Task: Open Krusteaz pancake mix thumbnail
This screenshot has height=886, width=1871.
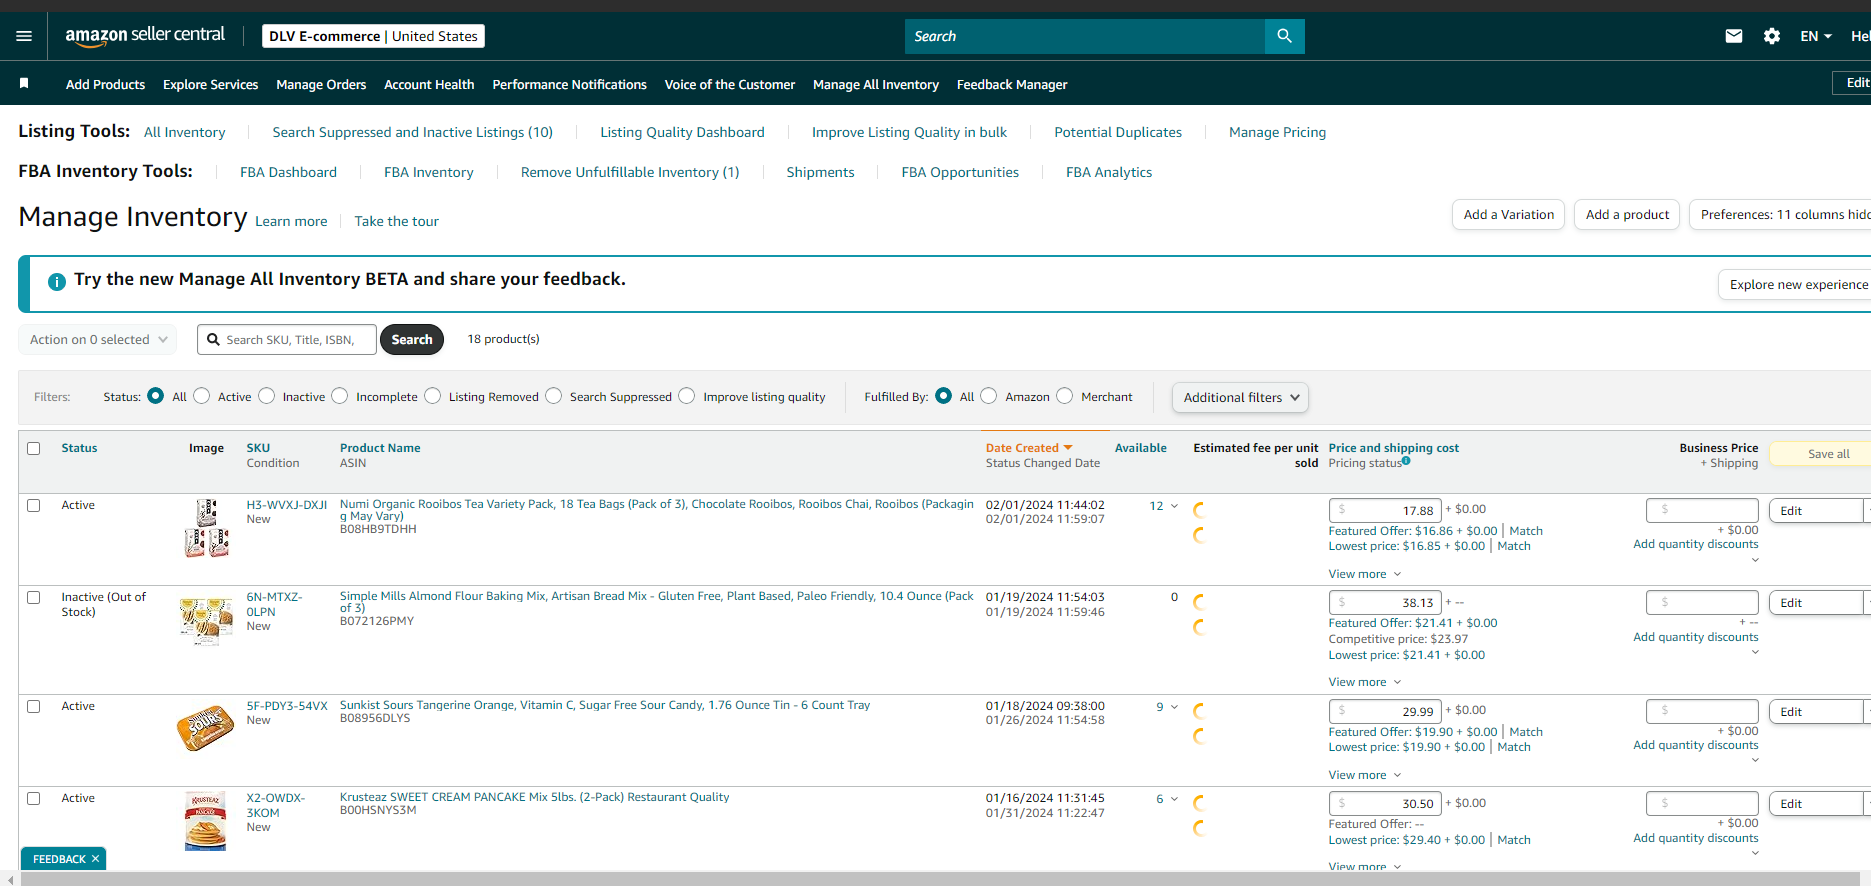Action: click(x=205, y=821)
